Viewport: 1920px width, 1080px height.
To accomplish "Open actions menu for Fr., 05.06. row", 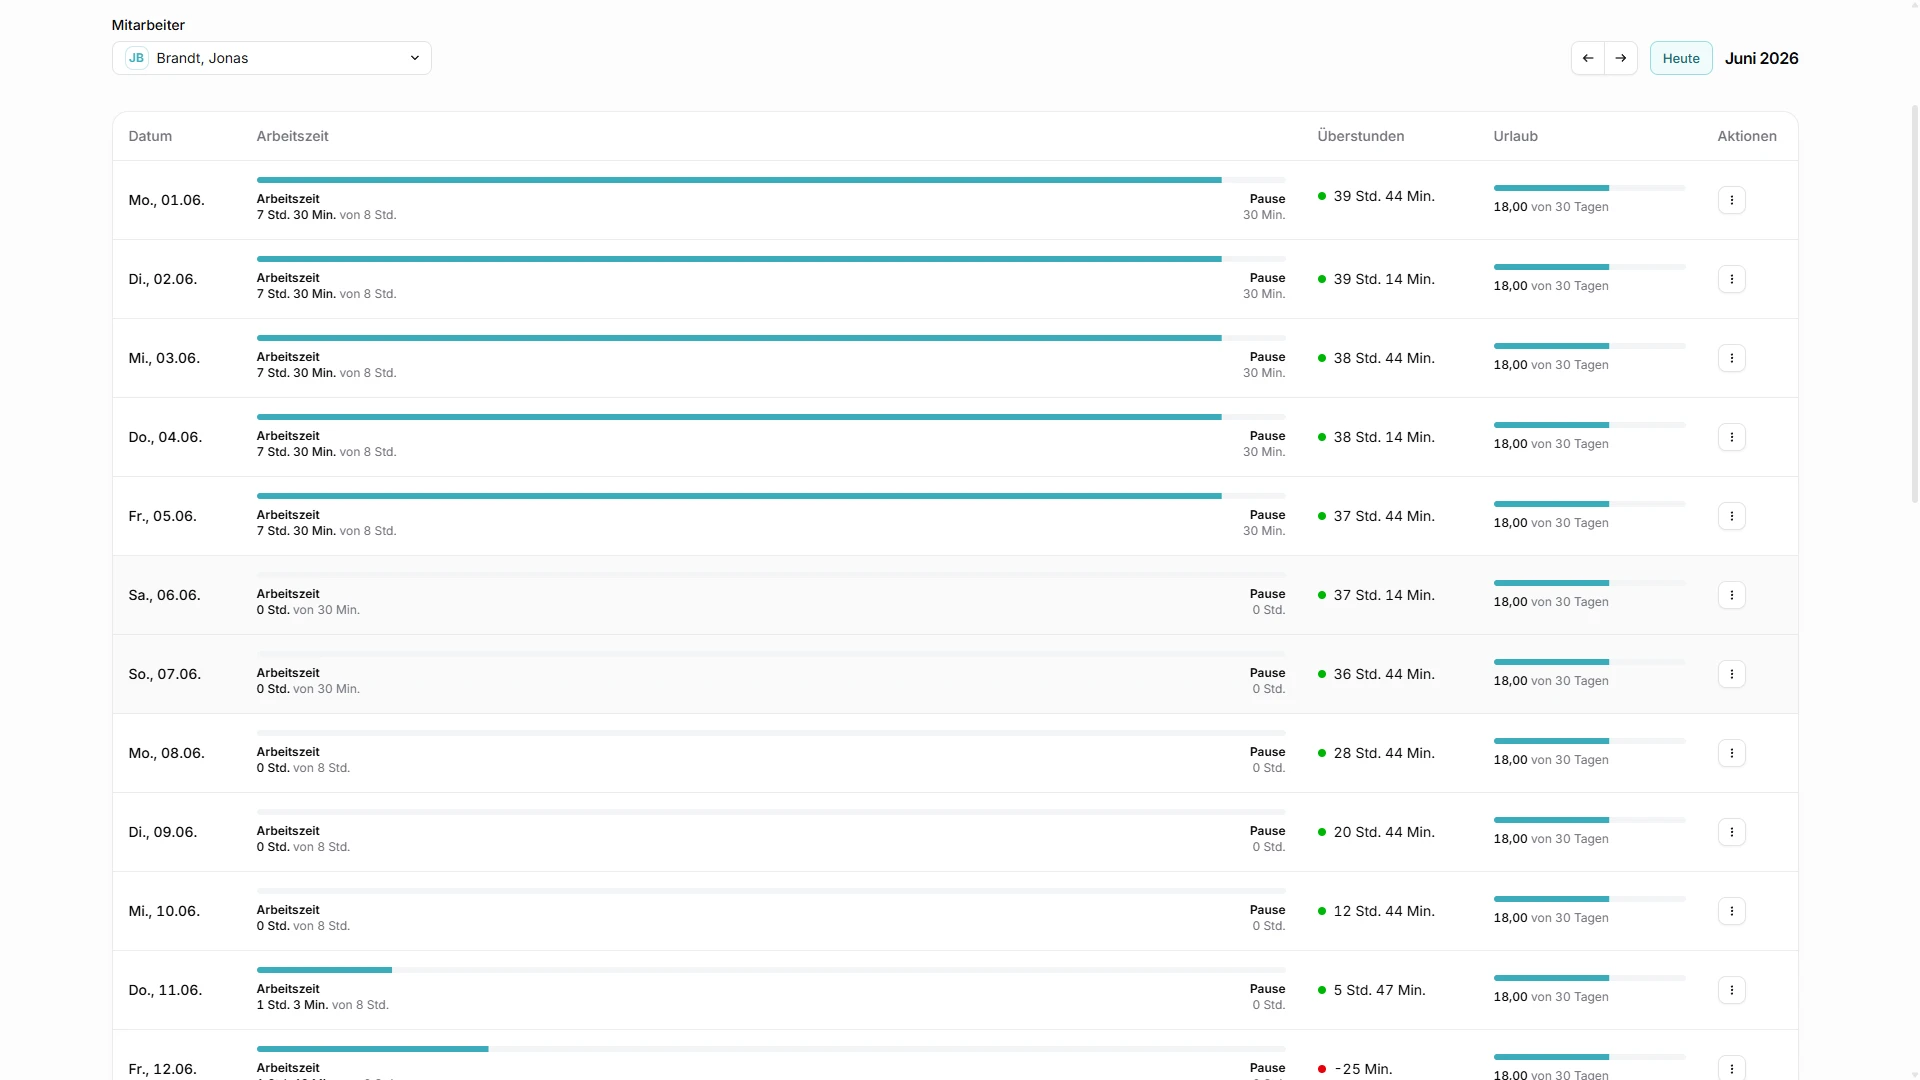I will point(1731,516).
